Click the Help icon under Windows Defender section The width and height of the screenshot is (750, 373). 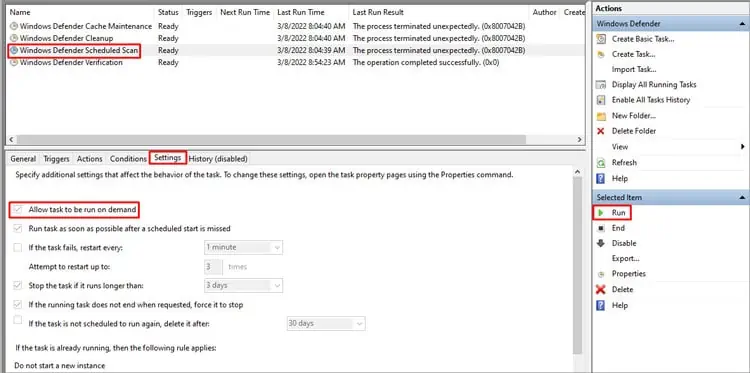point(601,178)
